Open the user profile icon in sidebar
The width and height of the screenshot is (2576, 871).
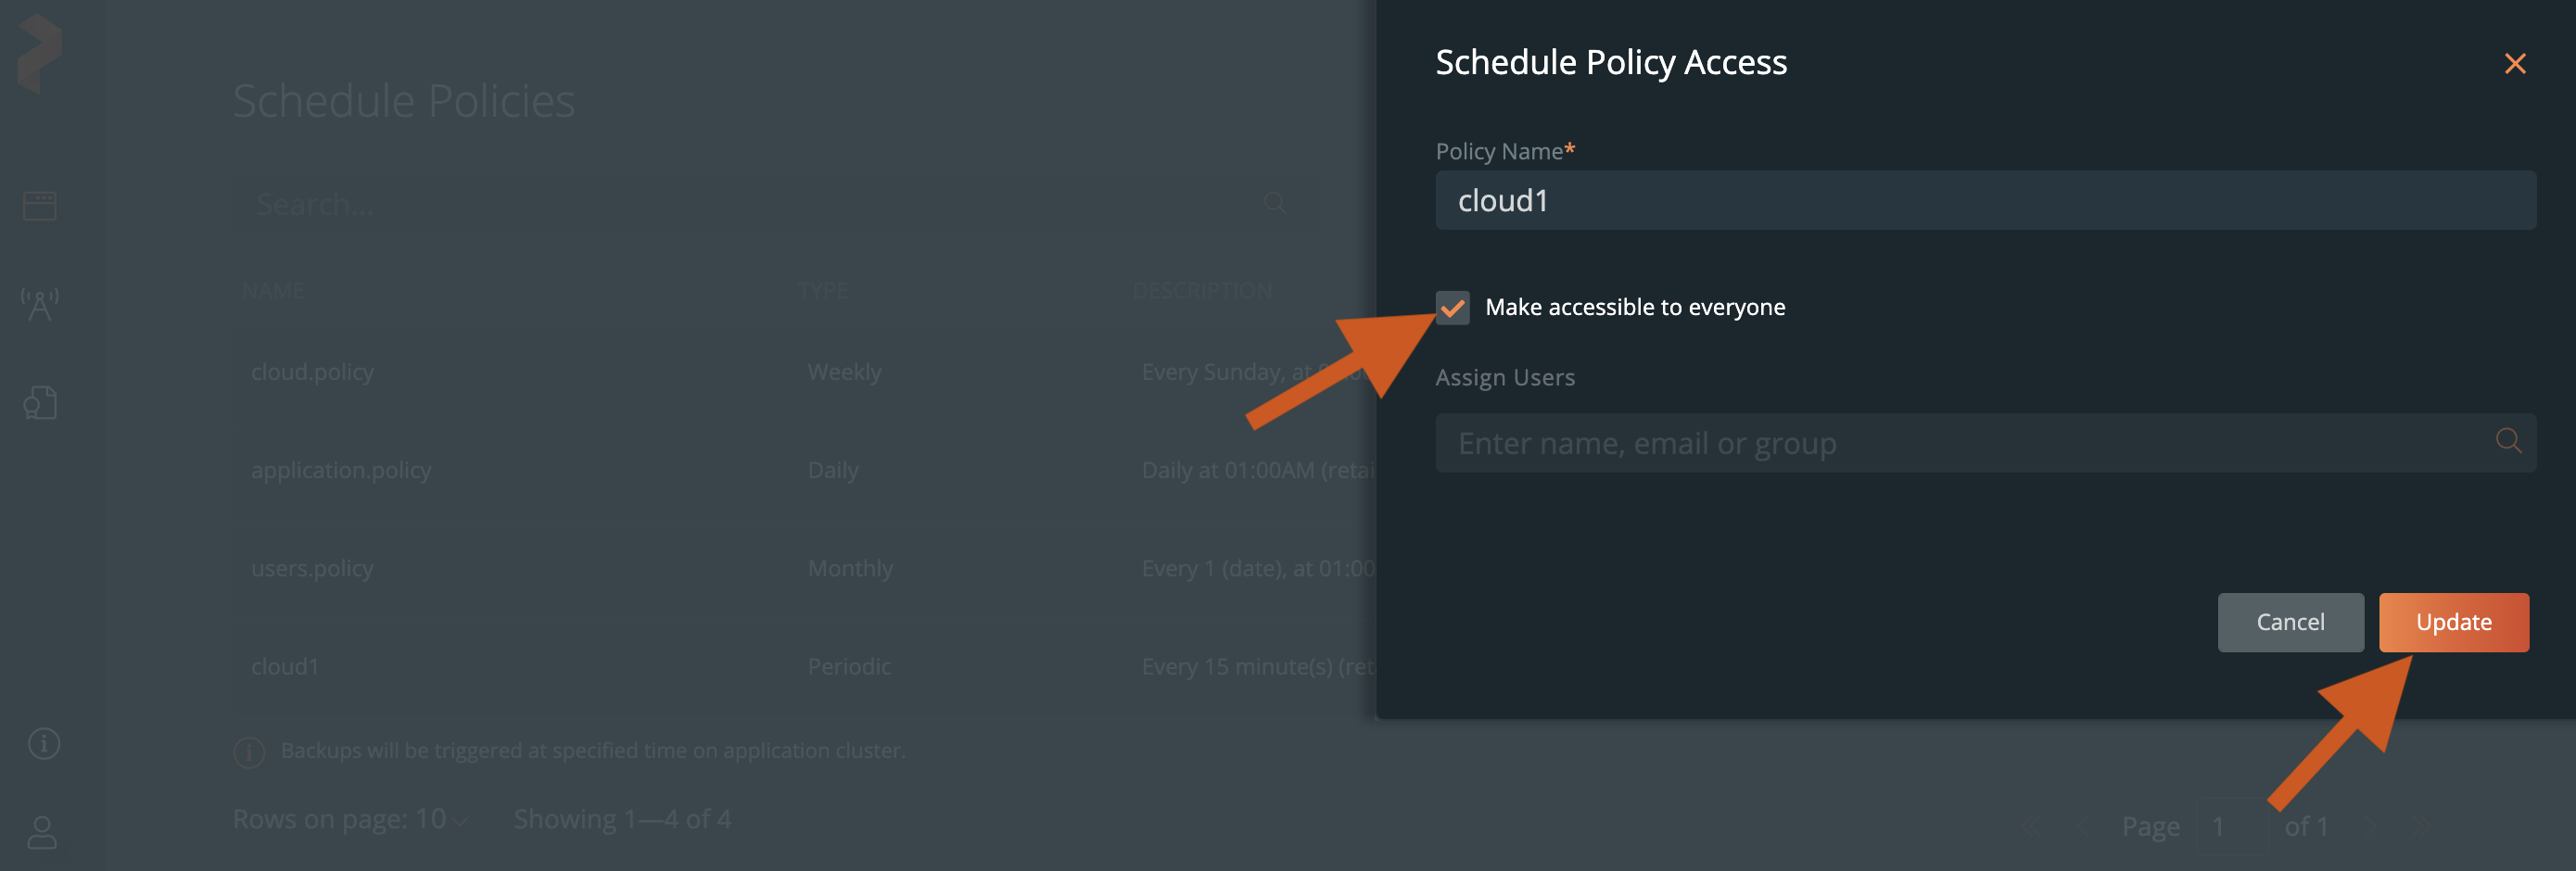pyautogui.click(x=42, y=832)
